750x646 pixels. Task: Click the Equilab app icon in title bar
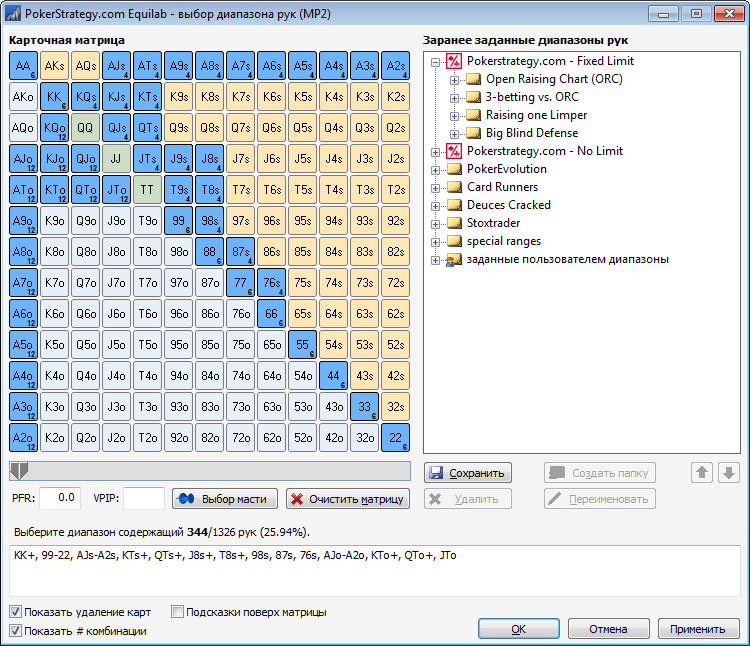[12, 13]
